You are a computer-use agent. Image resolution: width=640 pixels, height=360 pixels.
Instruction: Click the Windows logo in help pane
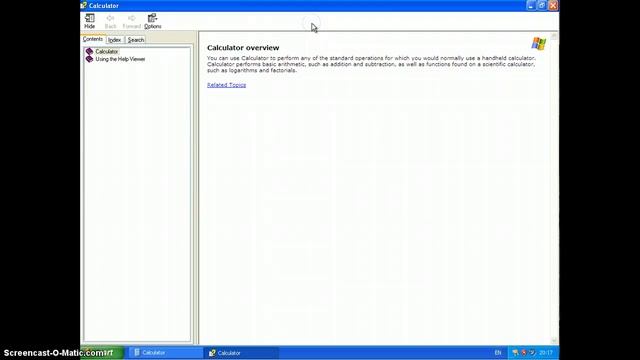pyautogui.click(x=538, y=44)
